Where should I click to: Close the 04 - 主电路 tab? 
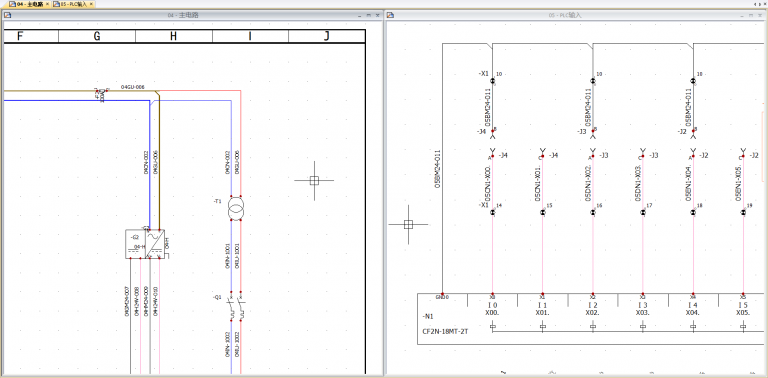[47, 4]
